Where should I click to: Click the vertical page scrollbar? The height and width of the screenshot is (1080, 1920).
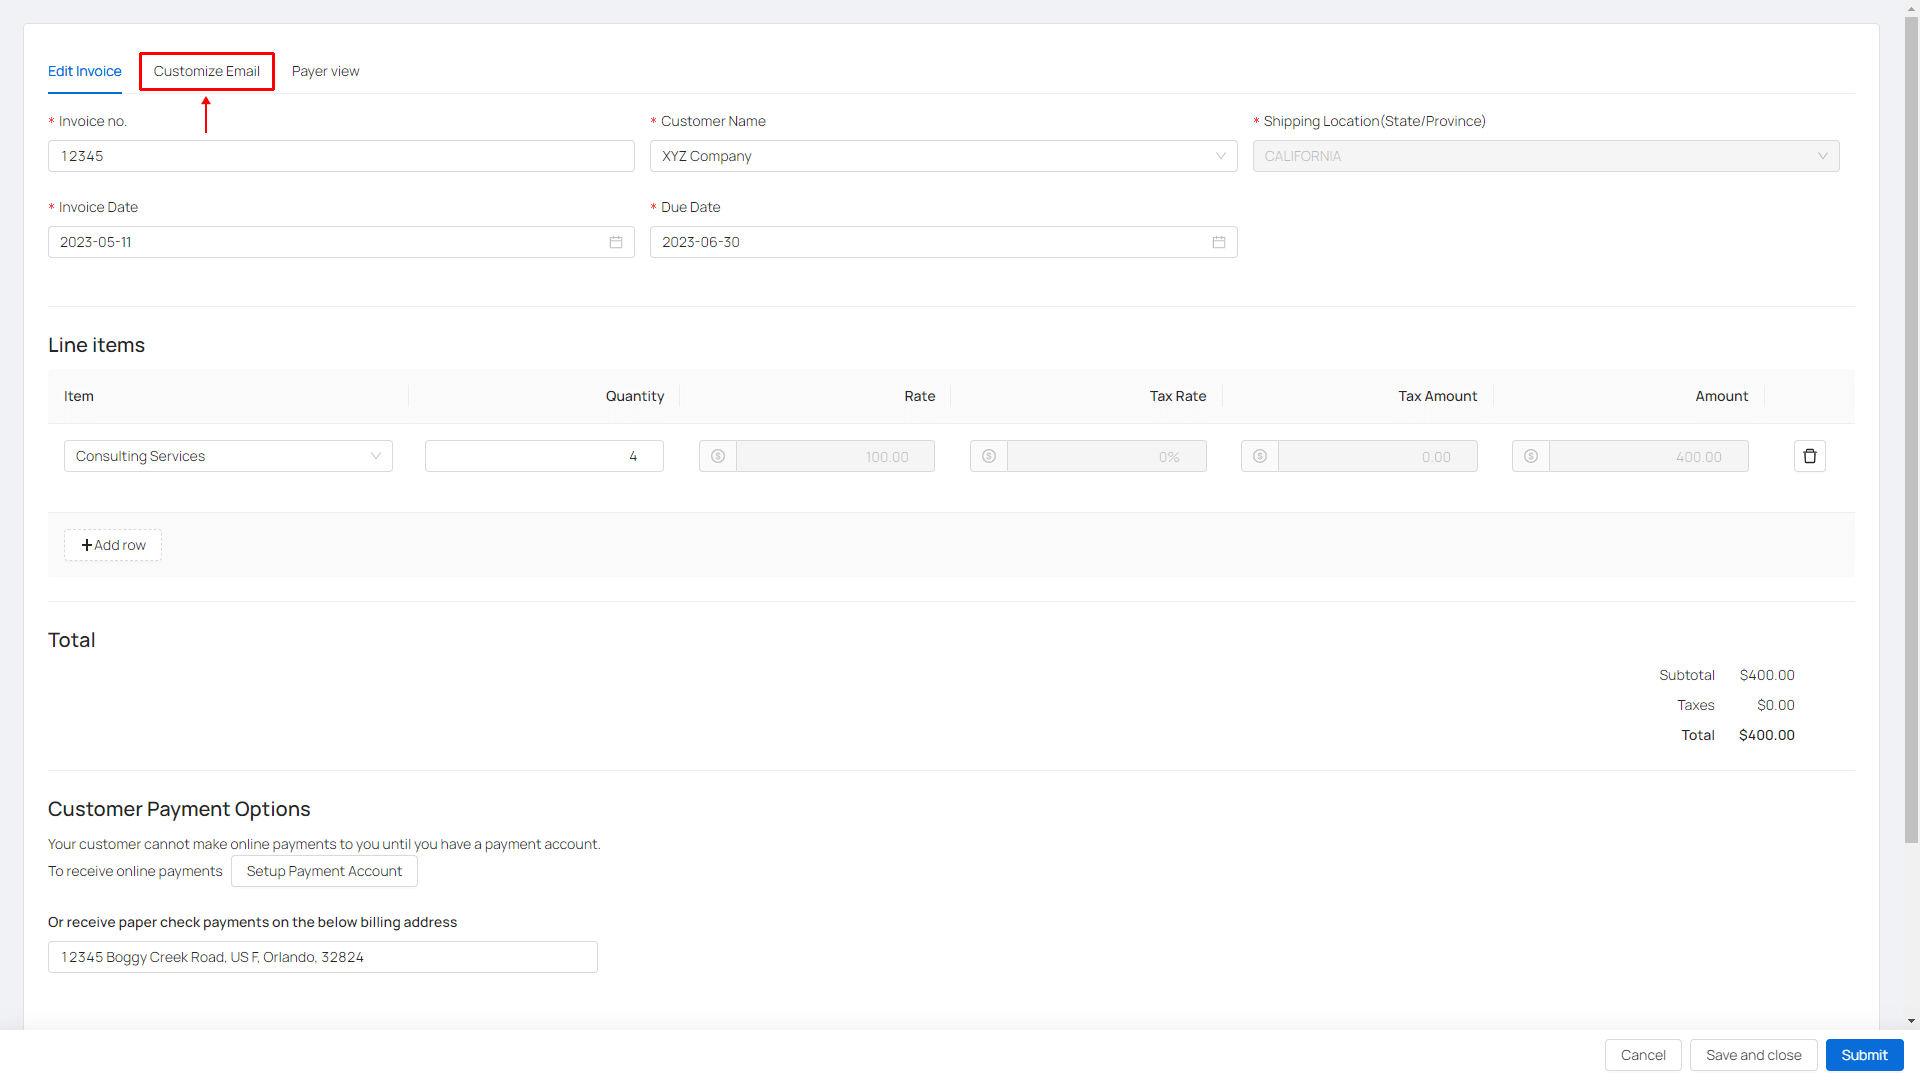(x=1911, y=430)
